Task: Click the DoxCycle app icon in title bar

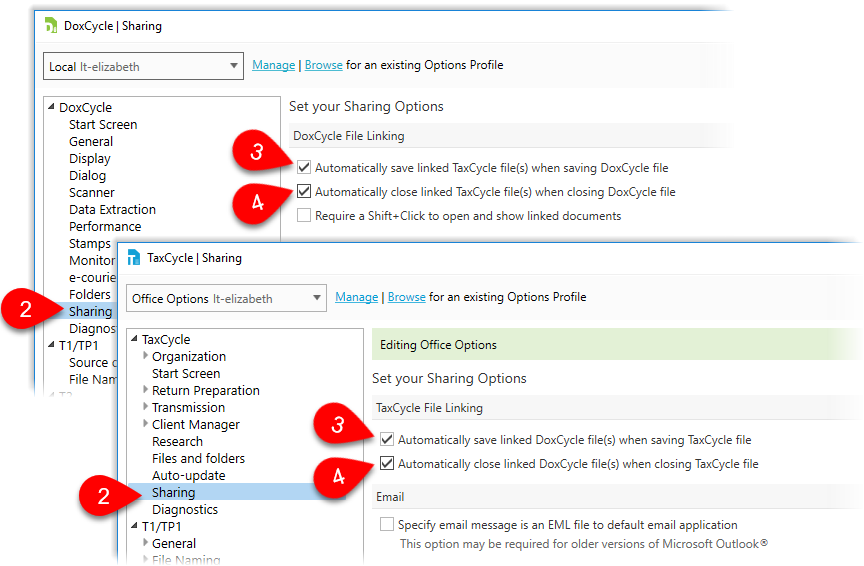Action: (51, 25)
